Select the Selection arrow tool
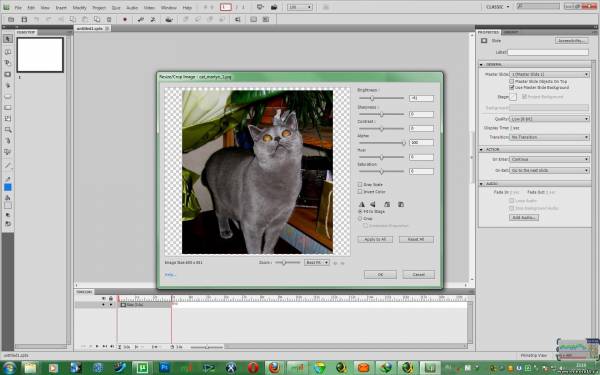The image size is (600, 375). [x=8, y=39]
